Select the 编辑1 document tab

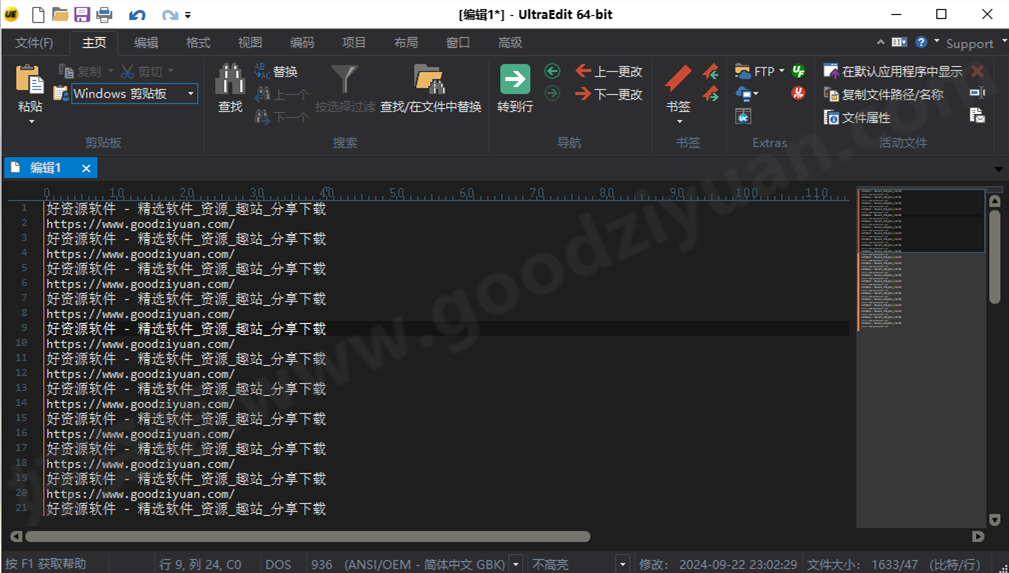[x=44, y=168]
